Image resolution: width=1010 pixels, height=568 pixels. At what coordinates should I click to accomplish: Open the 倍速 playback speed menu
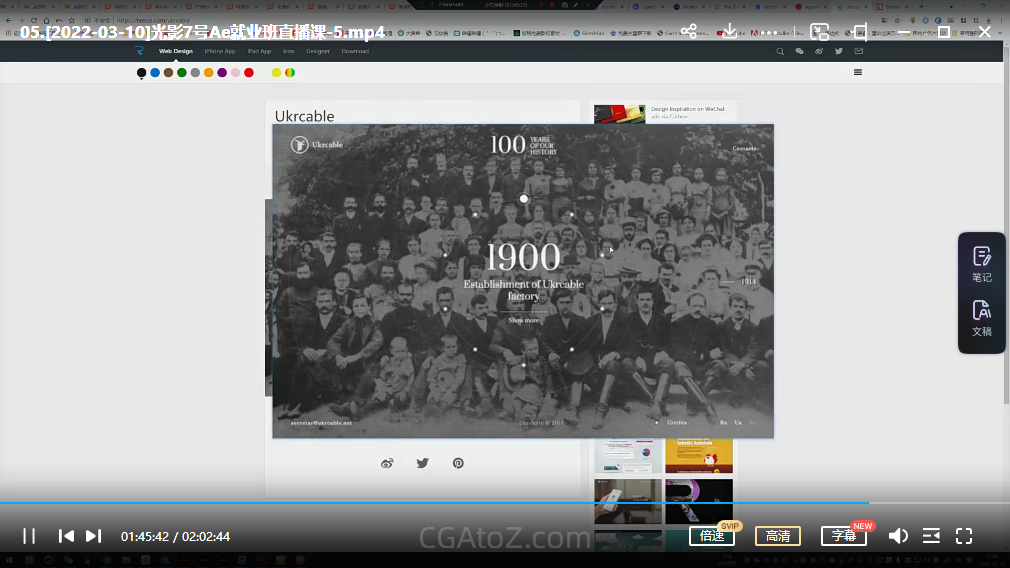click(x=712, y=536)
